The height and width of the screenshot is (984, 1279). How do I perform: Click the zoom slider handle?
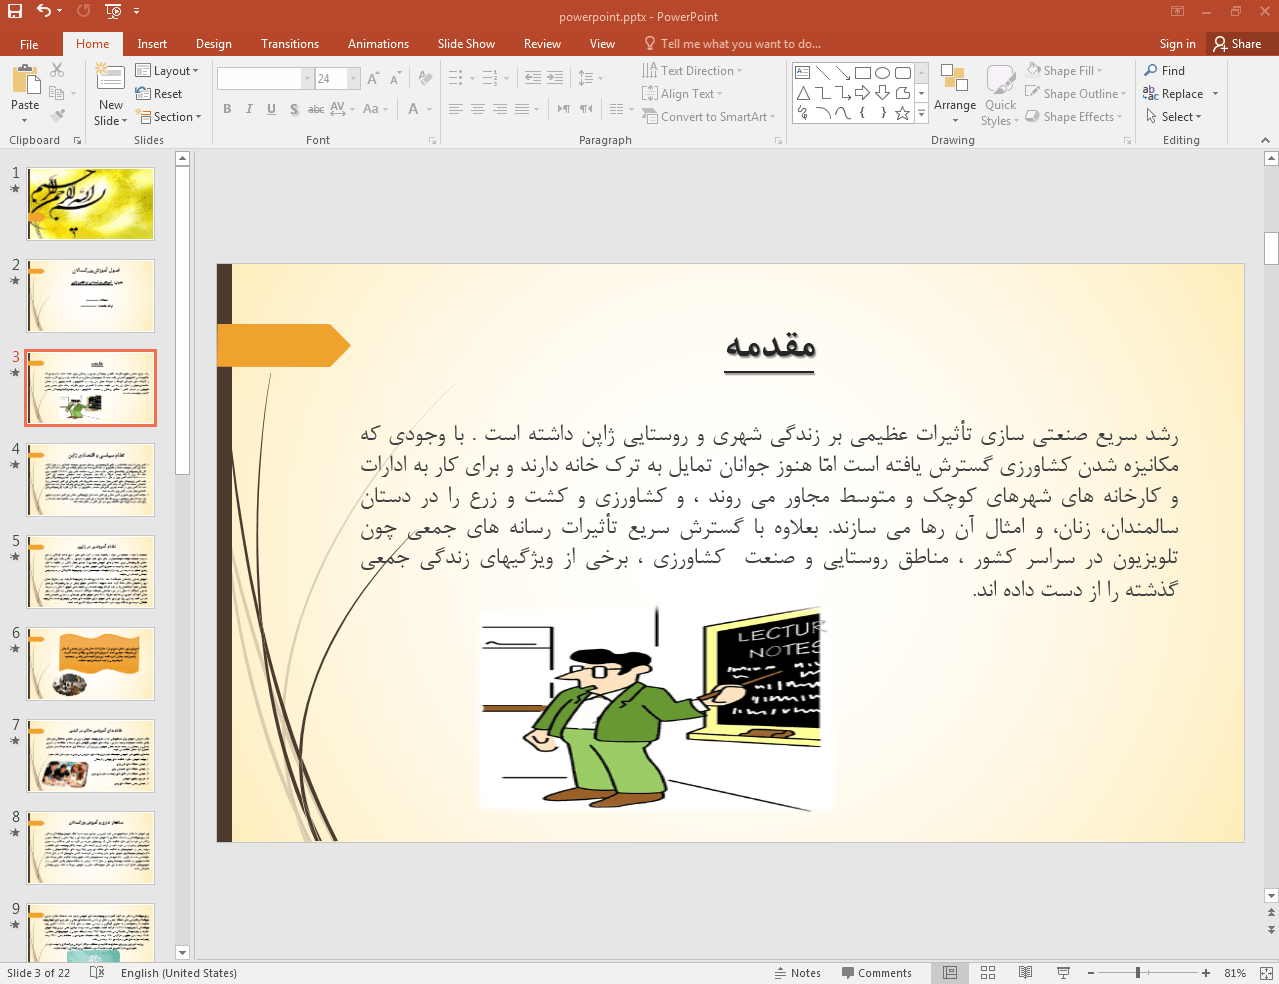pos(1138,973)
